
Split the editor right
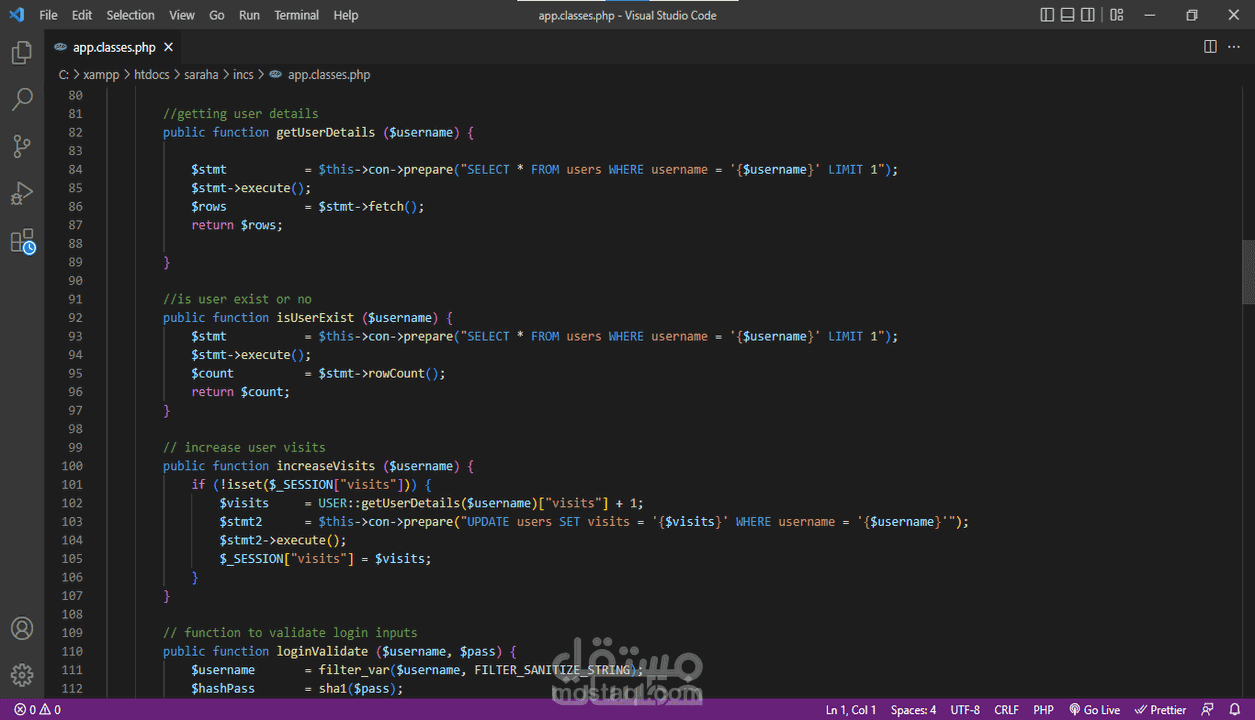1210,47
